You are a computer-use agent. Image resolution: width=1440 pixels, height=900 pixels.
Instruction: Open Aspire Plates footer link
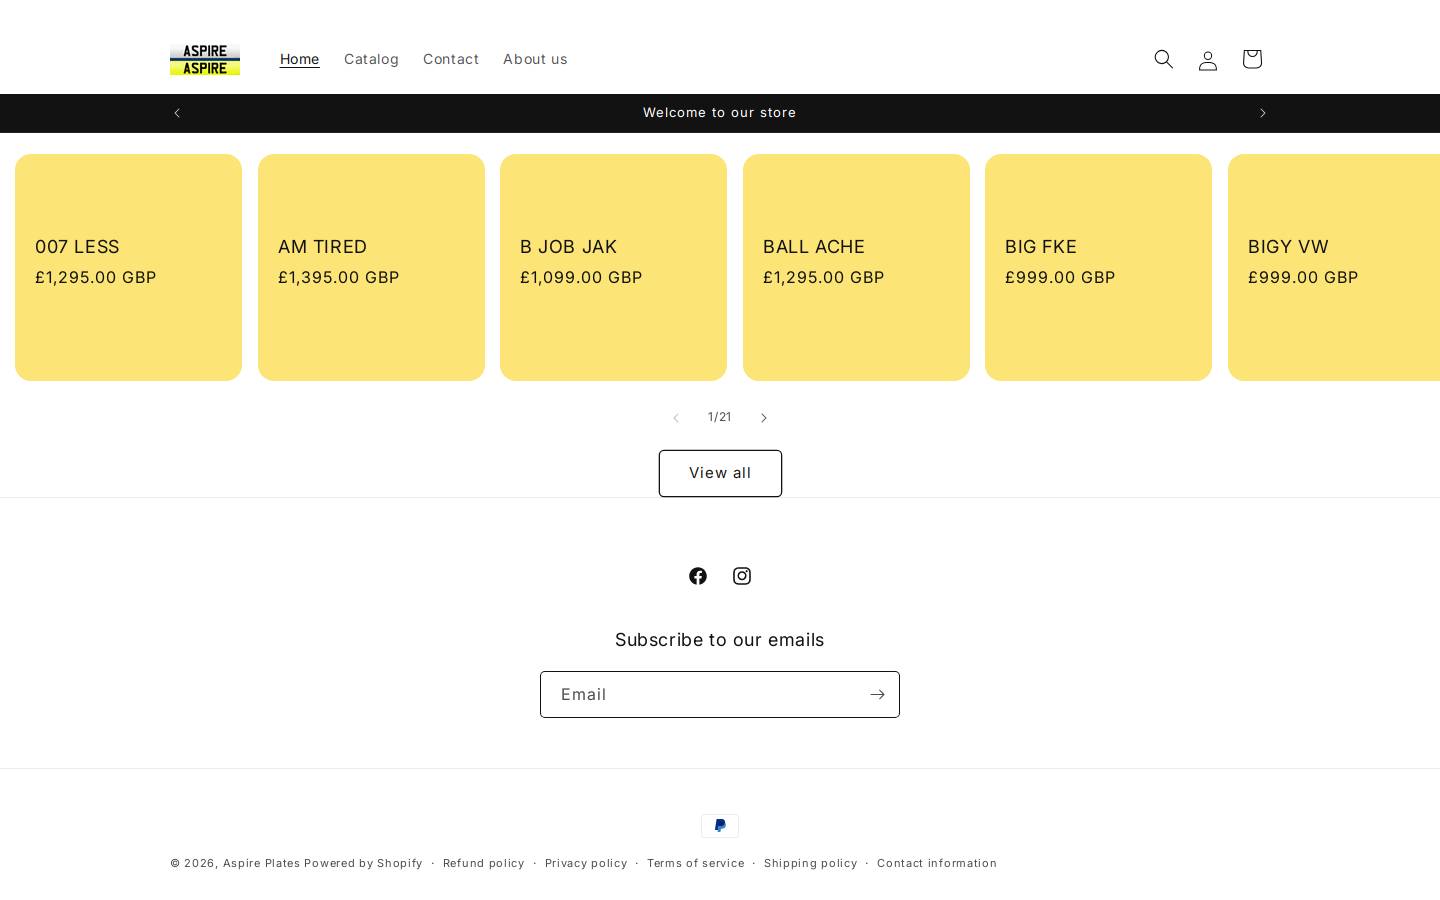pos(261,863)
